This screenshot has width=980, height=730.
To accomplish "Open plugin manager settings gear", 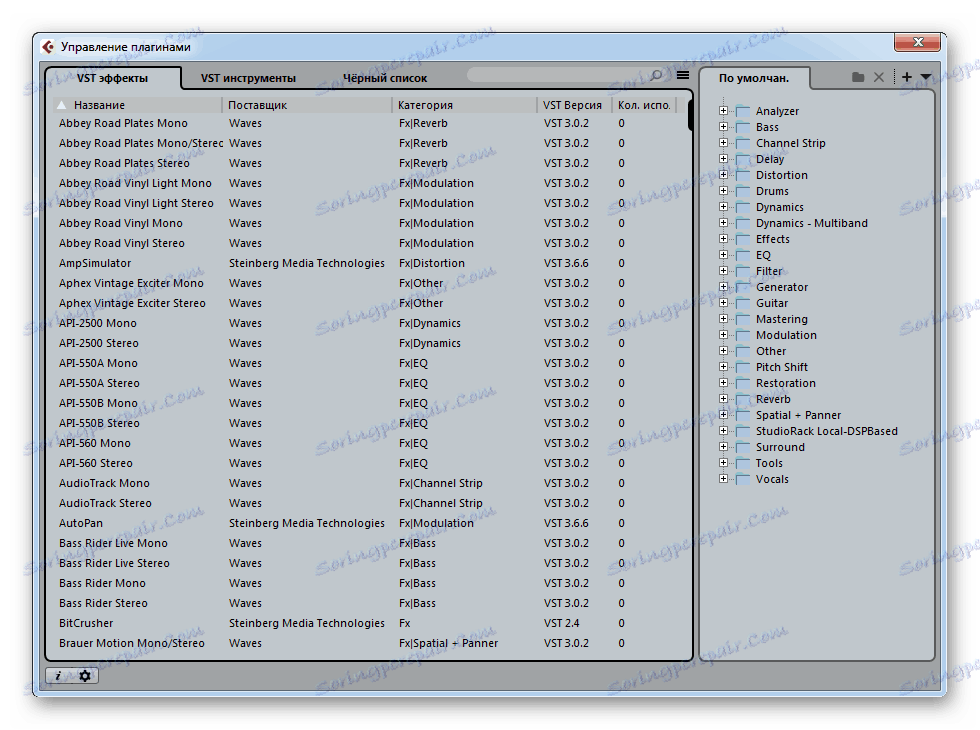I will [85, 676].
